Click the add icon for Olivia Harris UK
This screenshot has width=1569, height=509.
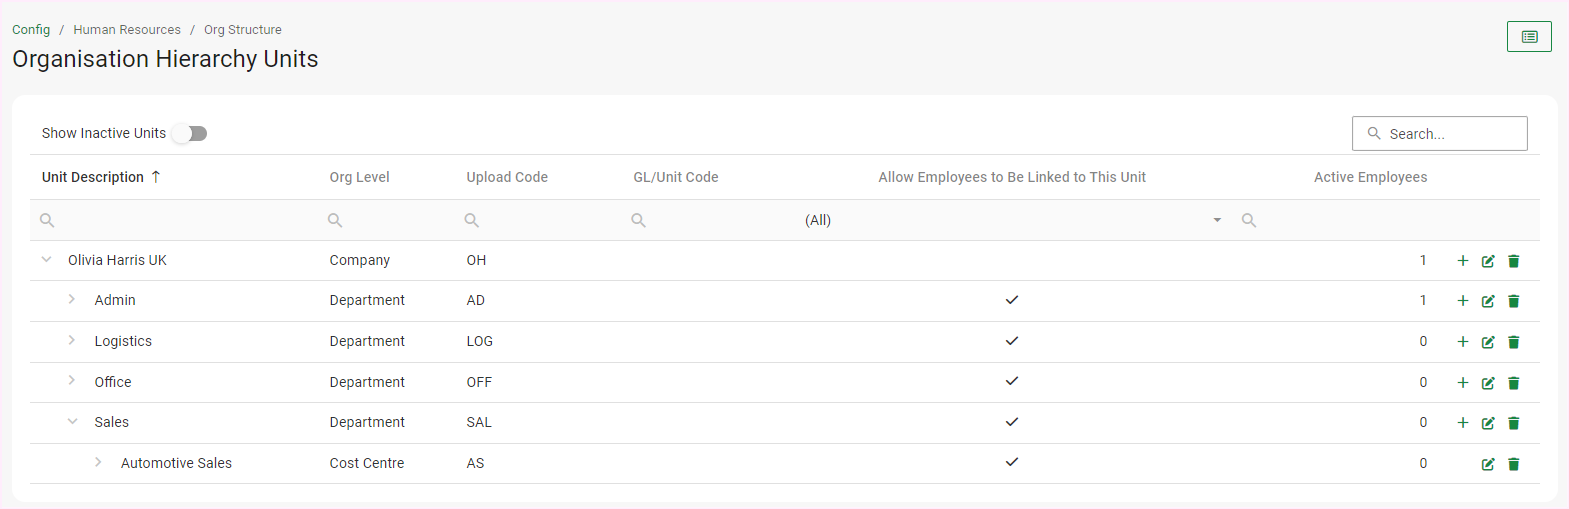pos(1462,261)
